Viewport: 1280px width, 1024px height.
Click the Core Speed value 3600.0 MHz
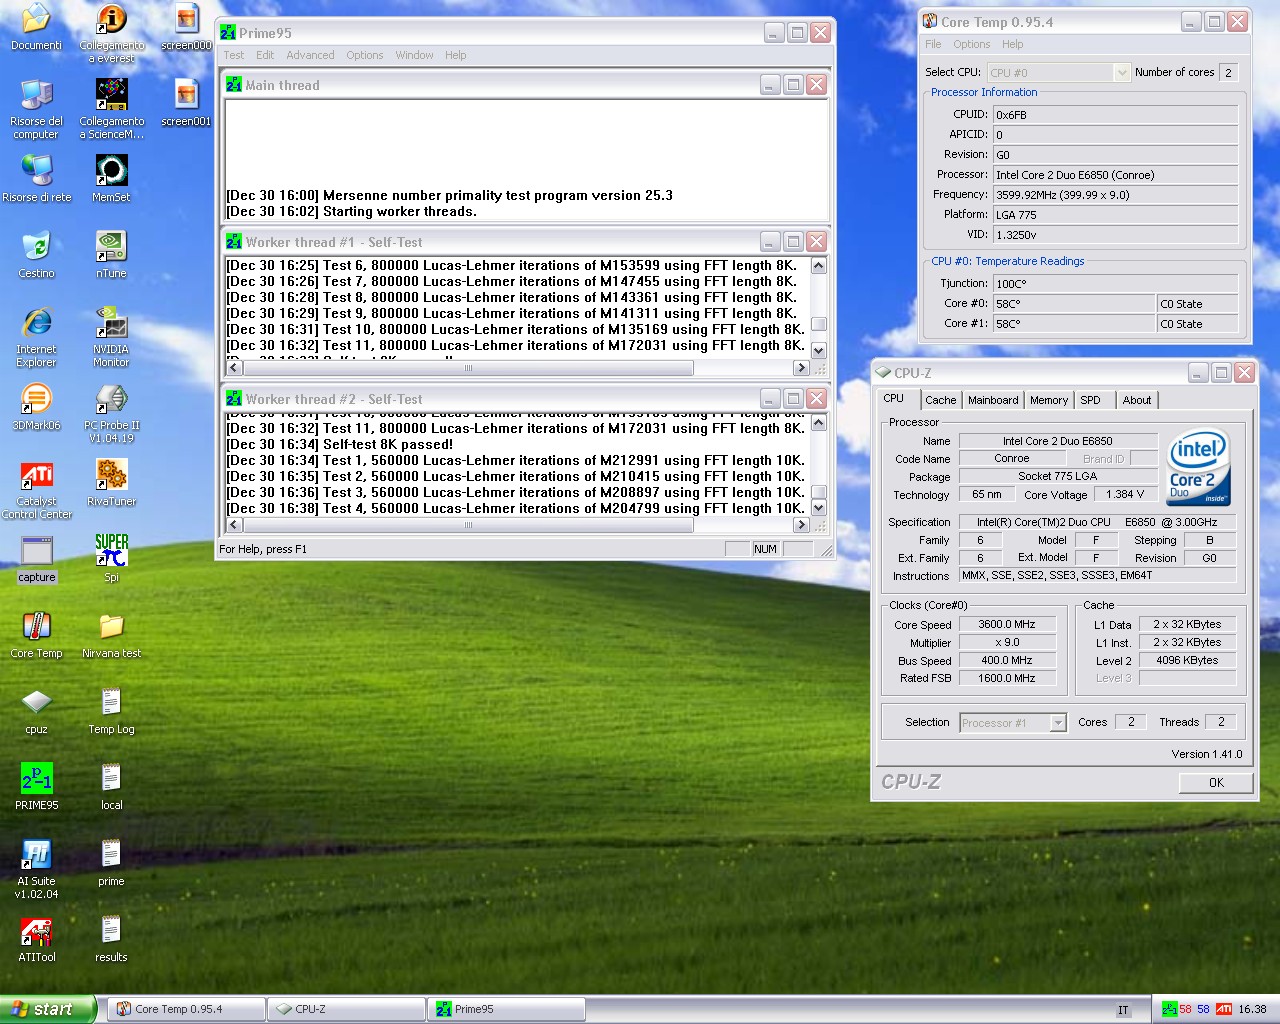point(1007,624)
